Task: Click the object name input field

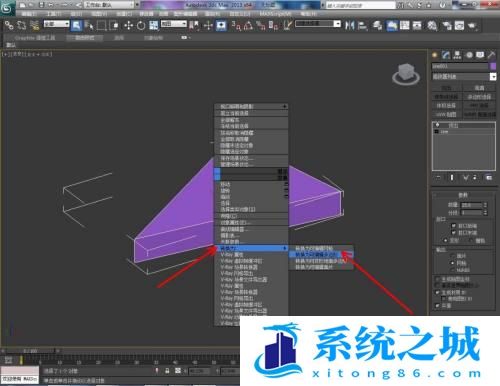Action: click(x=460, y=66)
